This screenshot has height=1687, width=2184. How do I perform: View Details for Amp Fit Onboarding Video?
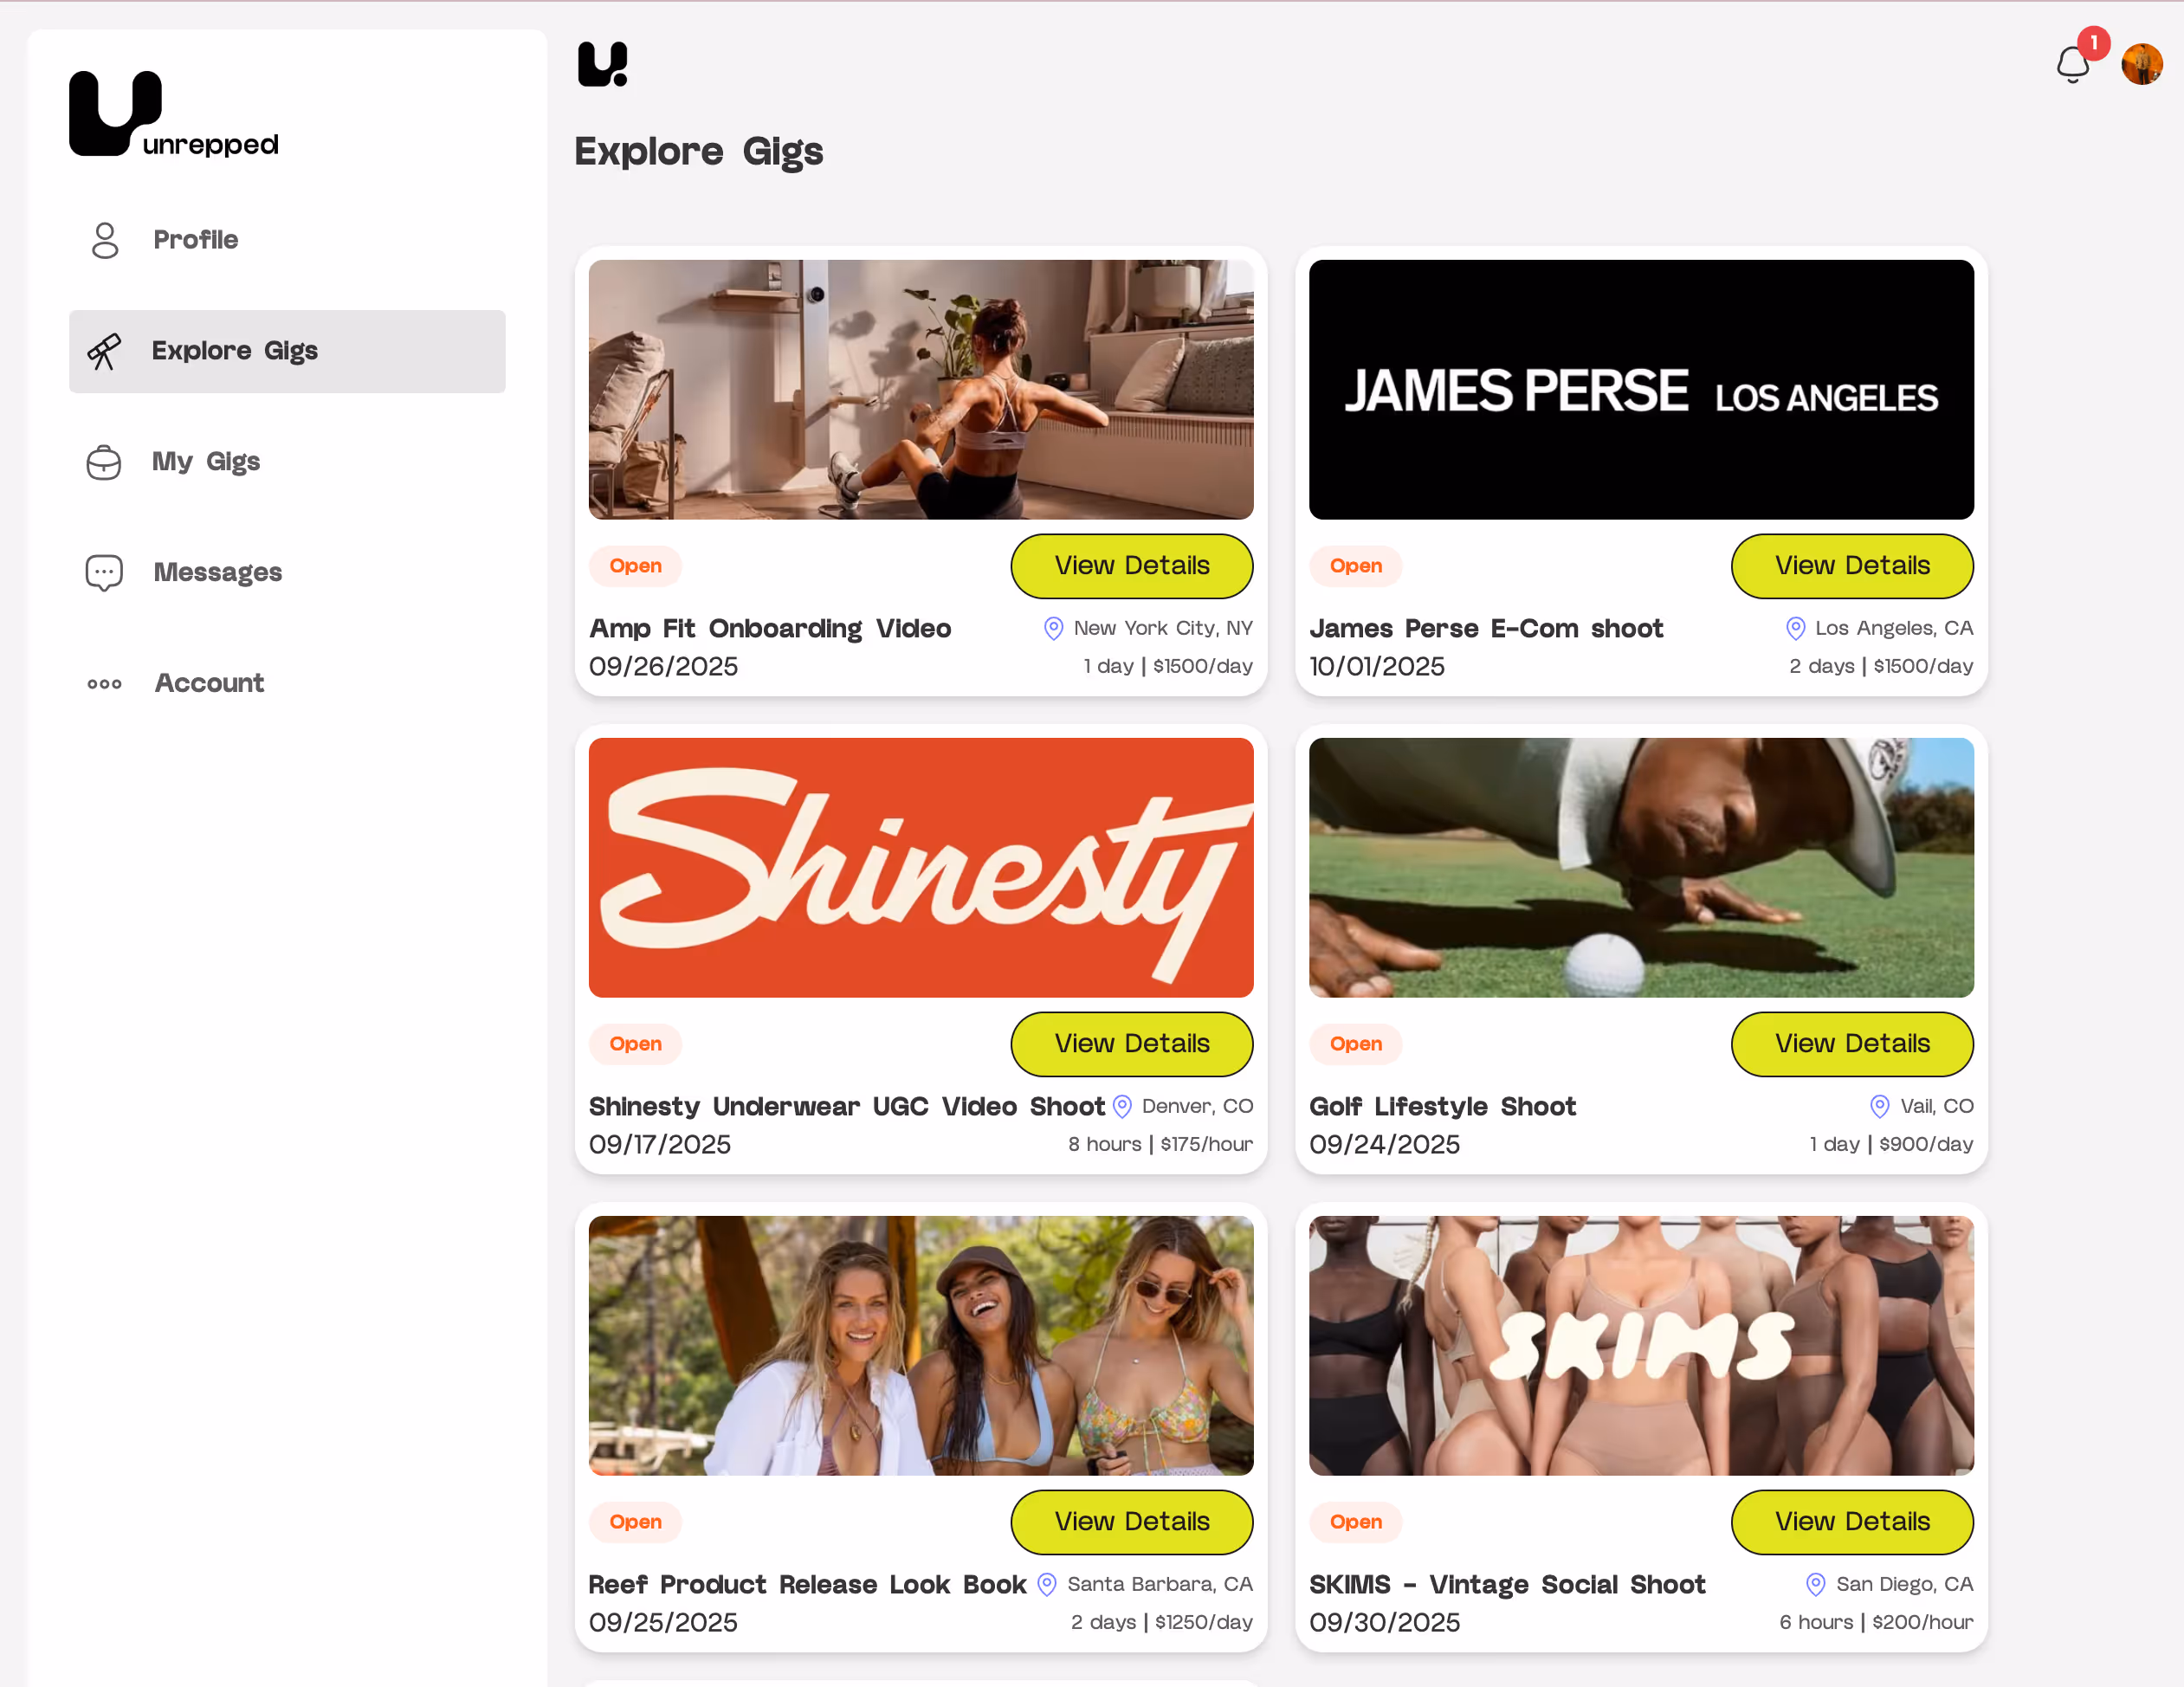(x=1132, y=566)
